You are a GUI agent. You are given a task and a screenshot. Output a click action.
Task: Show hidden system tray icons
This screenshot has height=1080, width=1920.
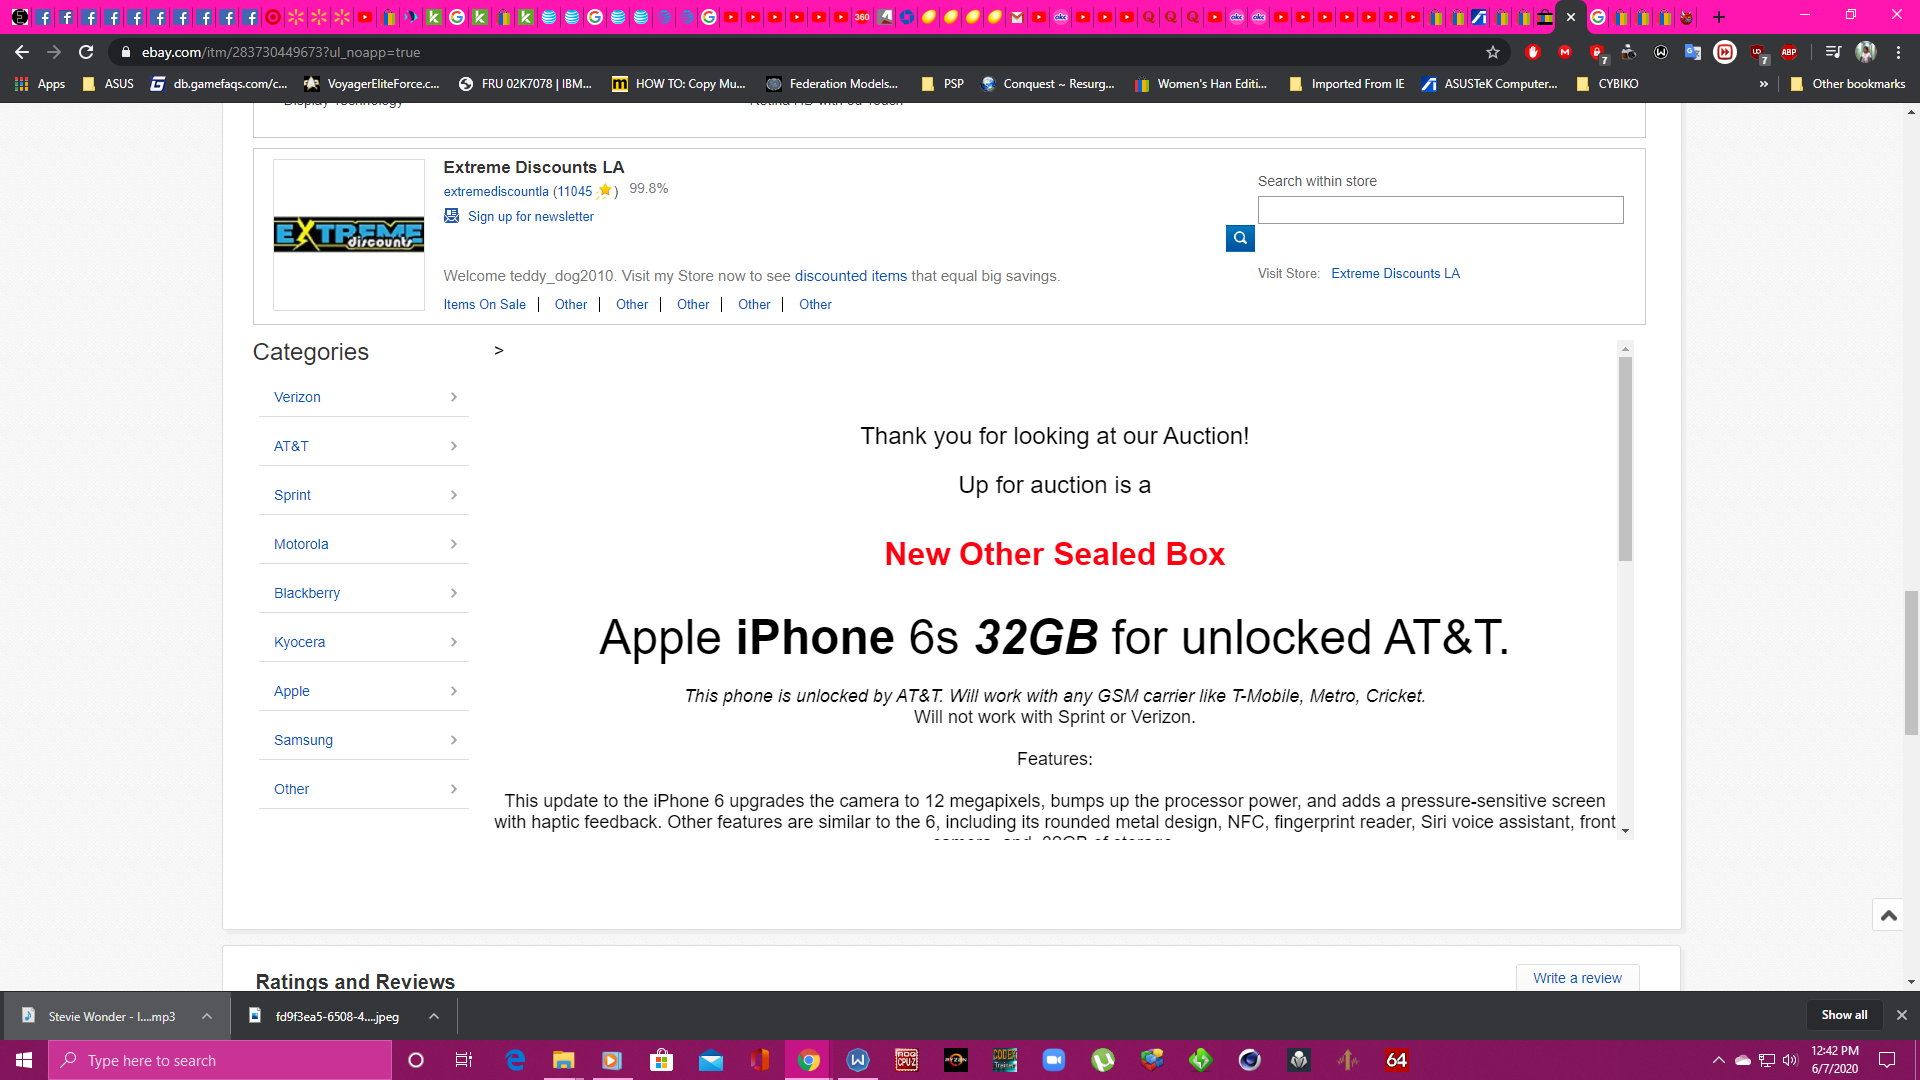1718,1060
